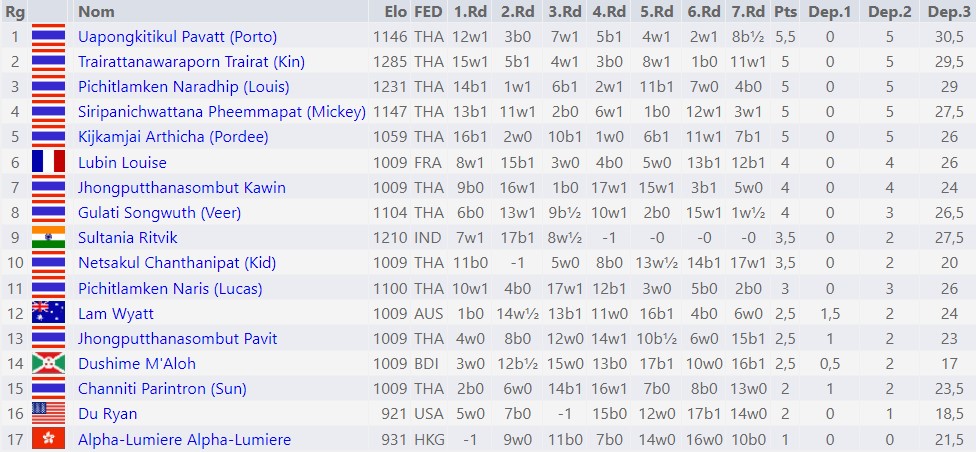Click the Thai flag beside Gulati Songwuth
The width and height of the screenshot is (976, 452).
49,212
